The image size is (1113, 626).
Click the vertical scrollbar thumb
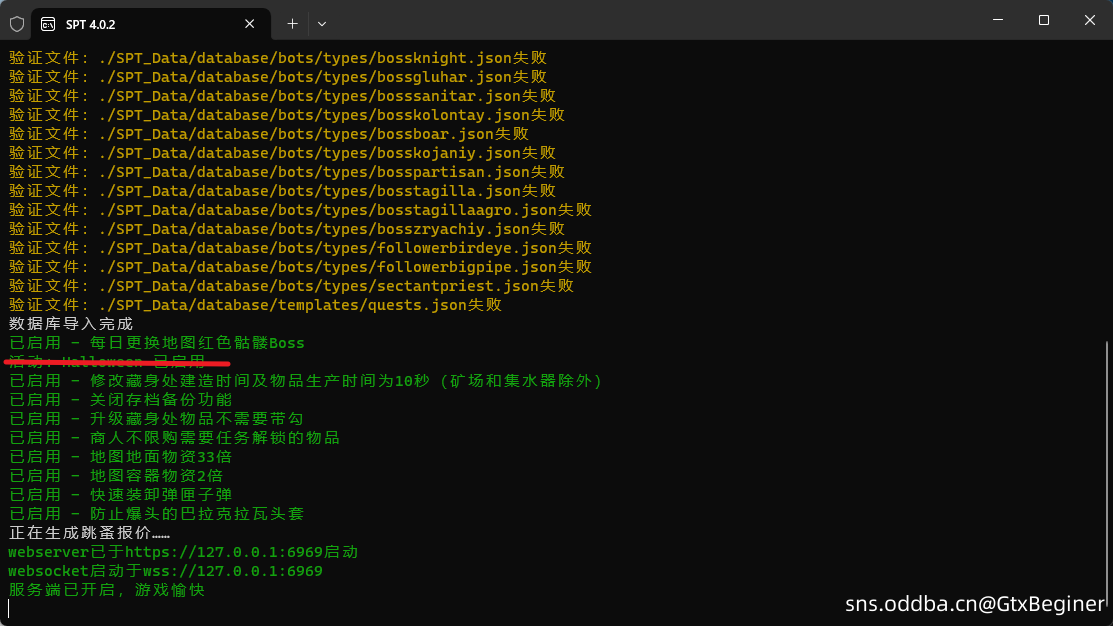(1106, 470)
